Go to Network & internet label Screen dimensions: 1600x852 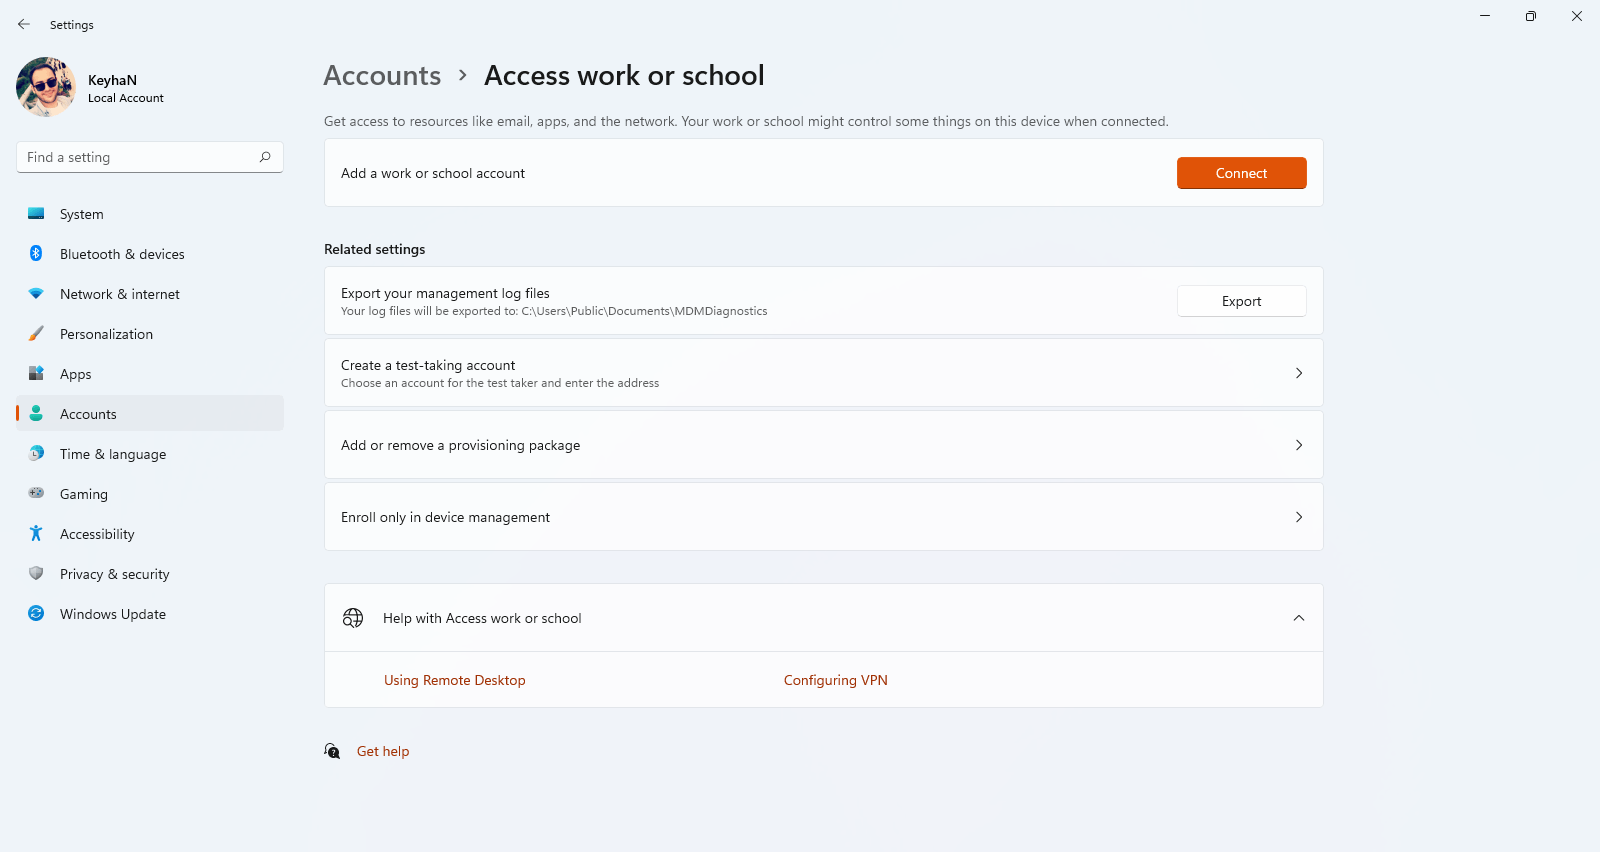pos(120,294)
